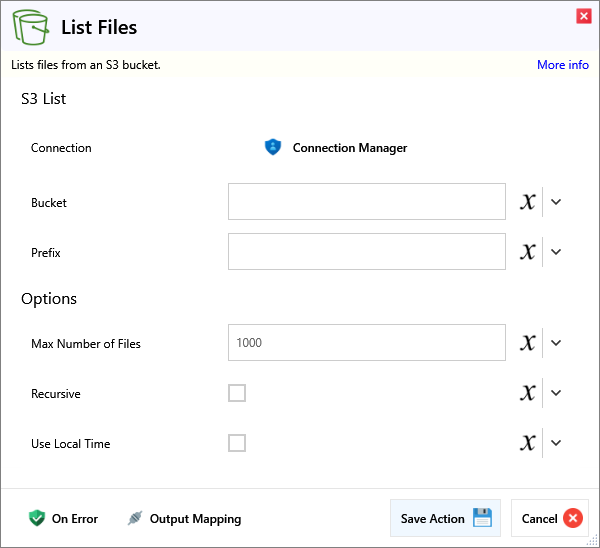
Task: Click variable icon on Use Local Time row
Action: click(528, 443)
